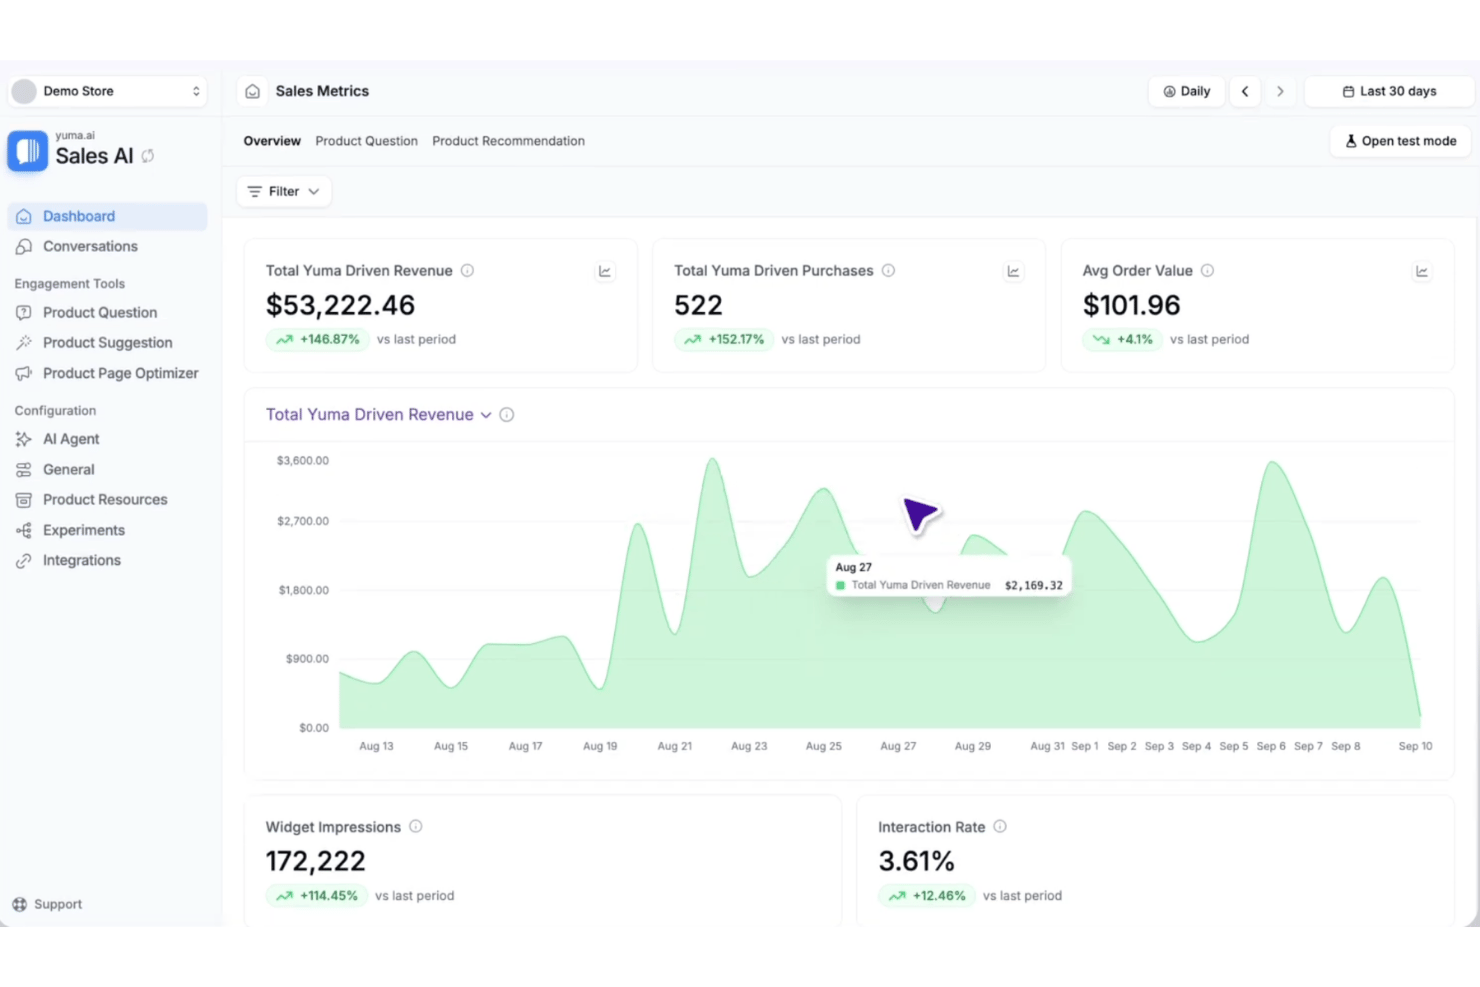Switch to the Product Recommendation tab
This screenshot has width=1480, height=987.
coord(508,141)
